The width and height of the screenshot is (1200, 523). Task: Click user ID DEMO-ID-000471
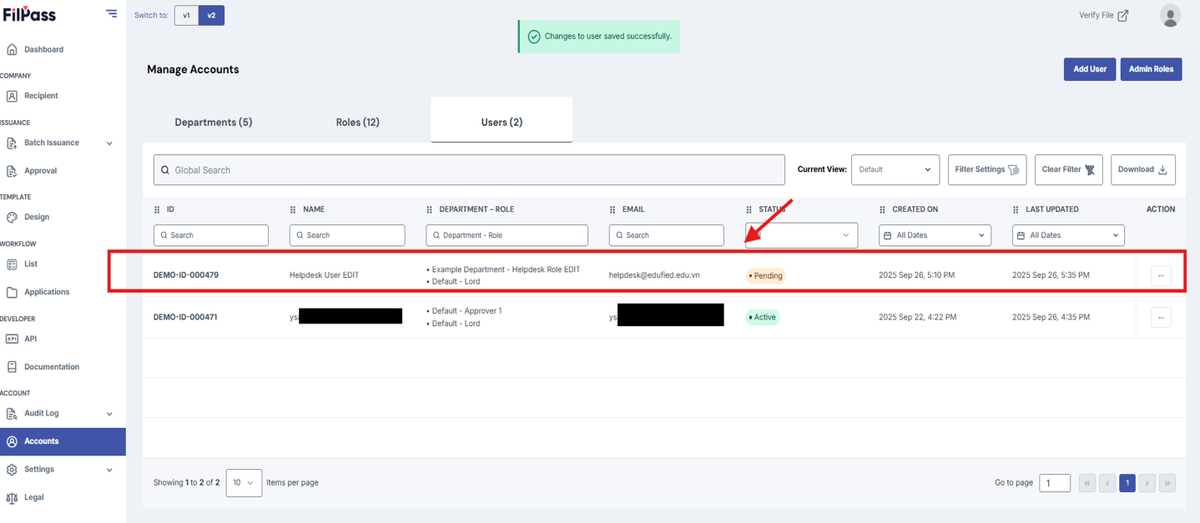pyautogui.click(x=186, y=317)
